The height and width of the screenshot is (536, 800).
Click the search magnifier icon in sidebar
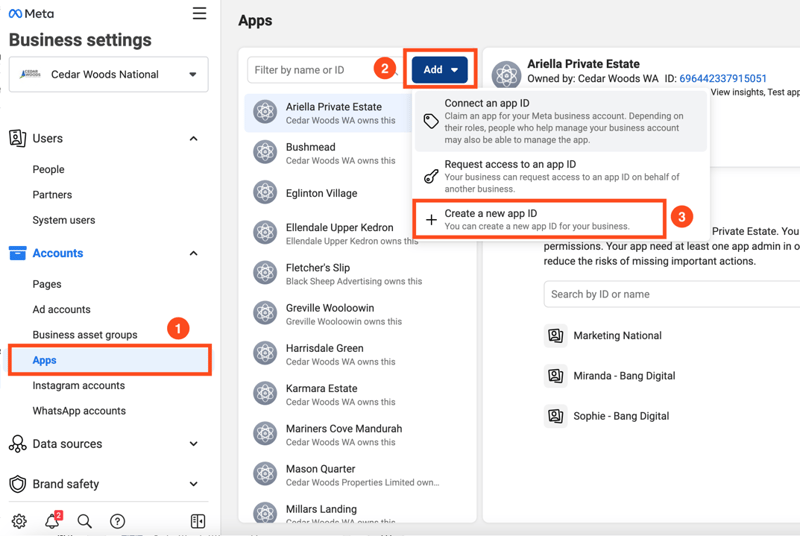[x=85, y=521]
